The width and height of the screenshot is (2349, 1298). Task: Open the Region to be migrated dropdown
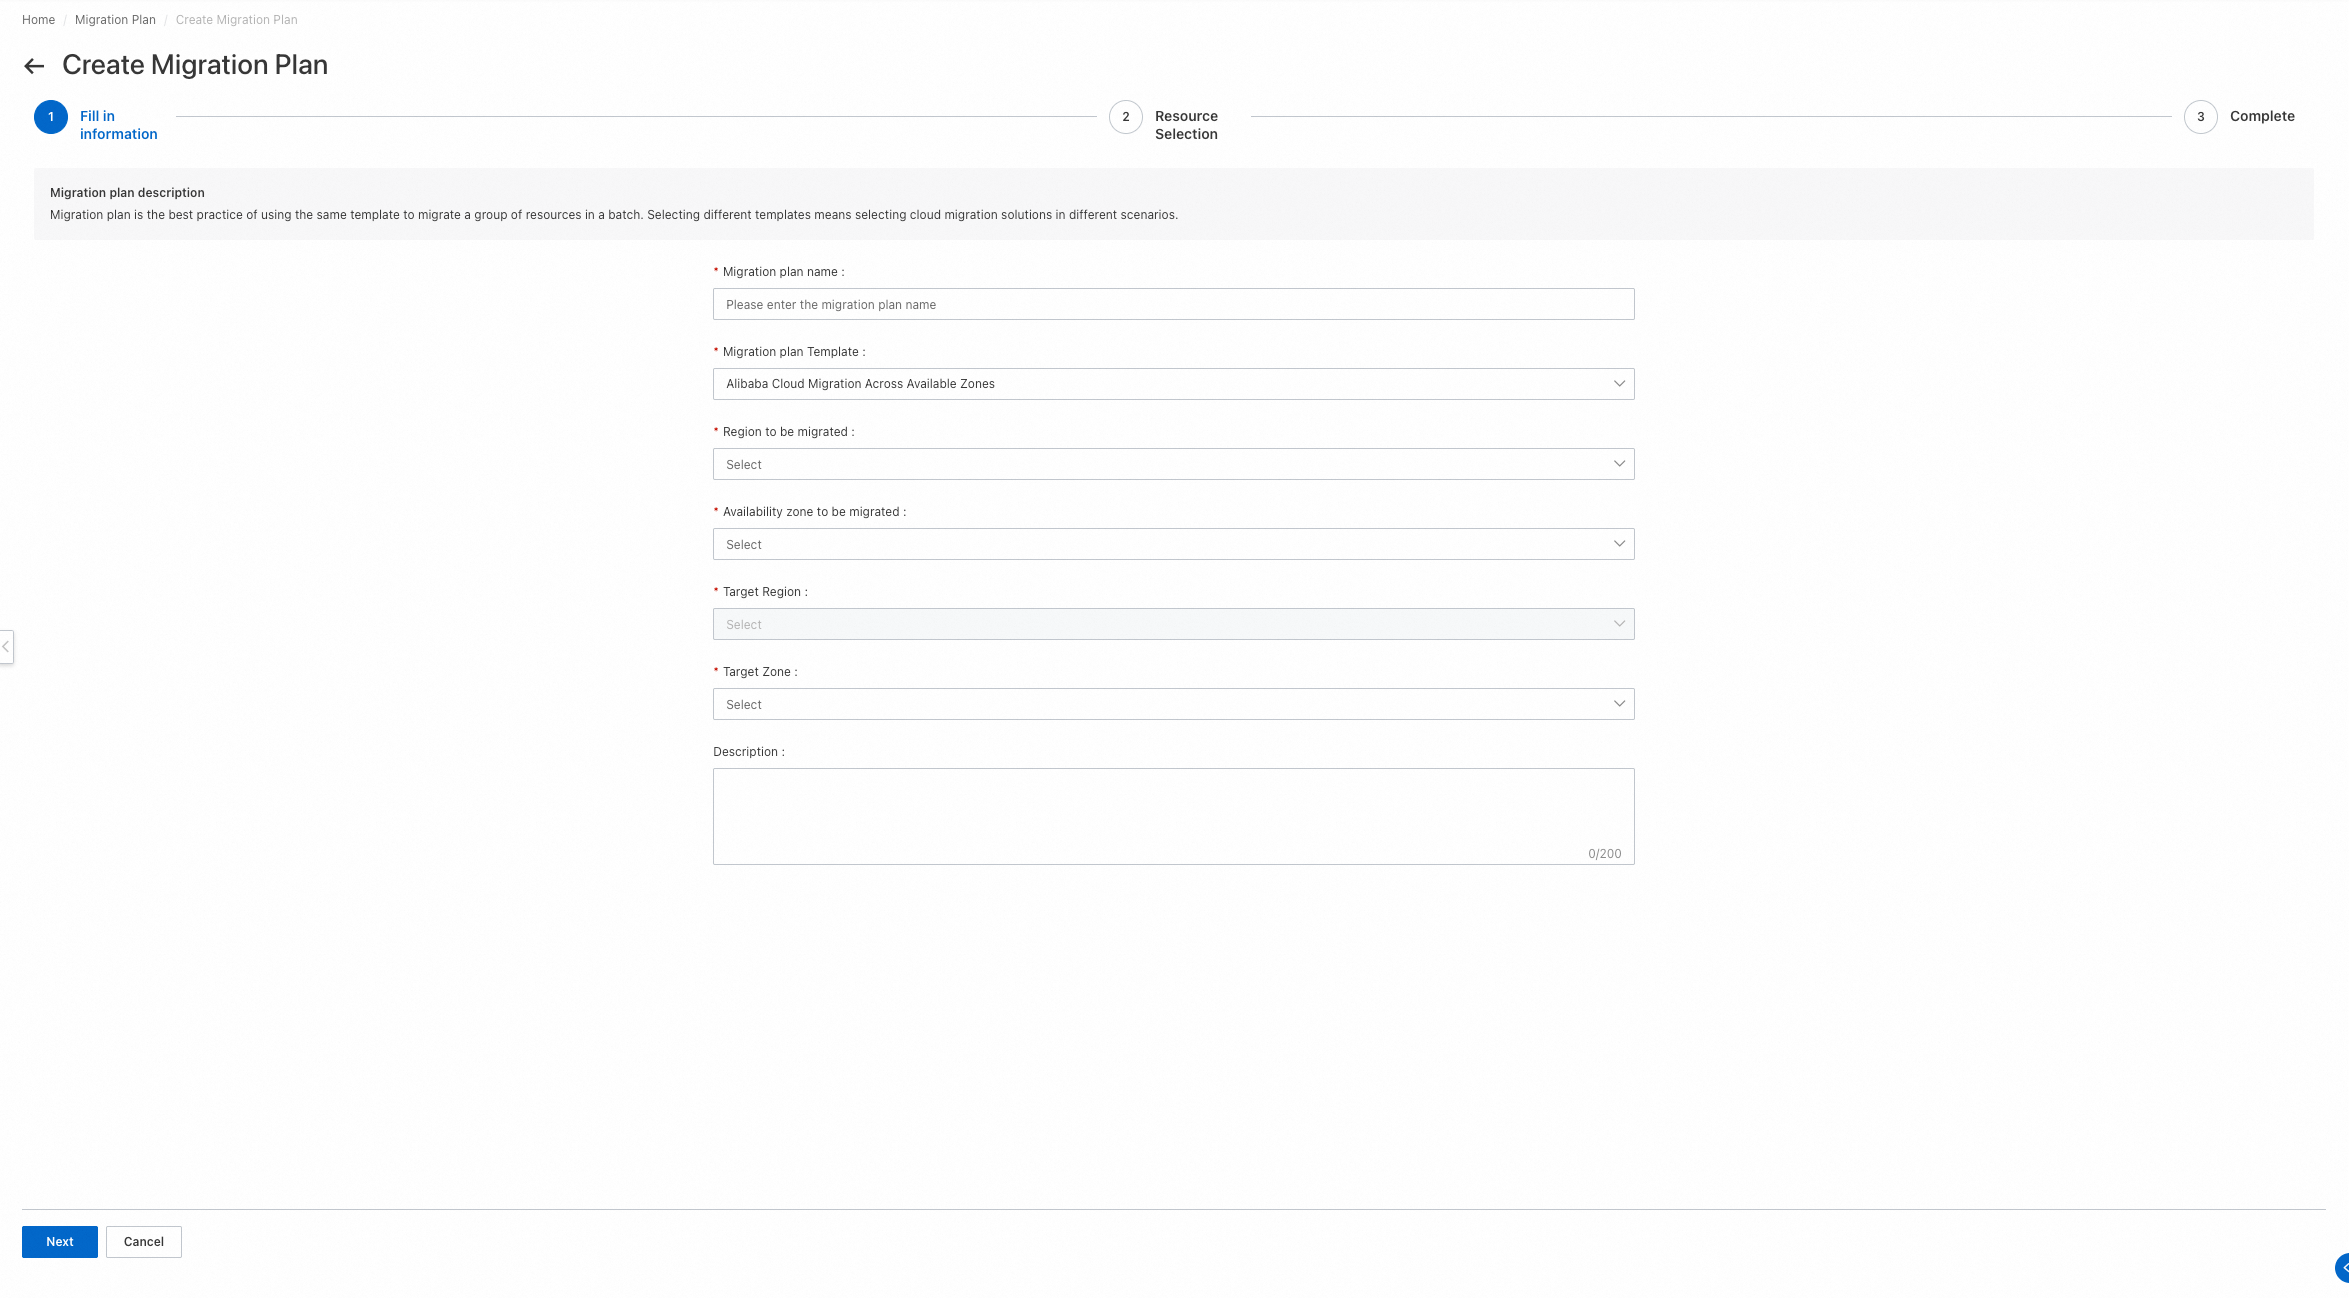1172,464
